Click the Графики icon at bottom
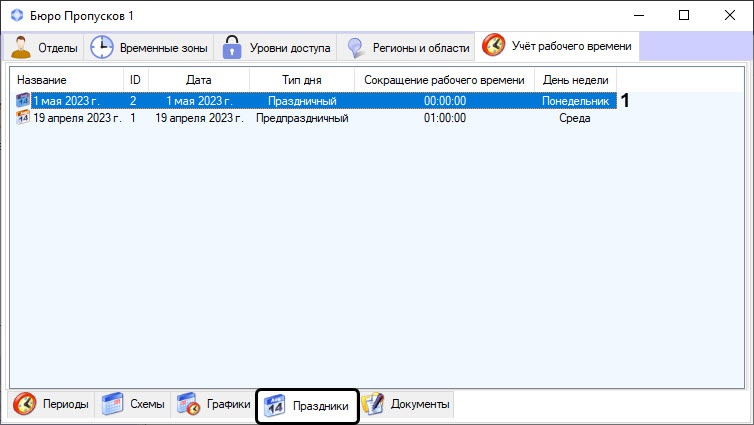This screenshot has width=754, height=425. point(189,404)
